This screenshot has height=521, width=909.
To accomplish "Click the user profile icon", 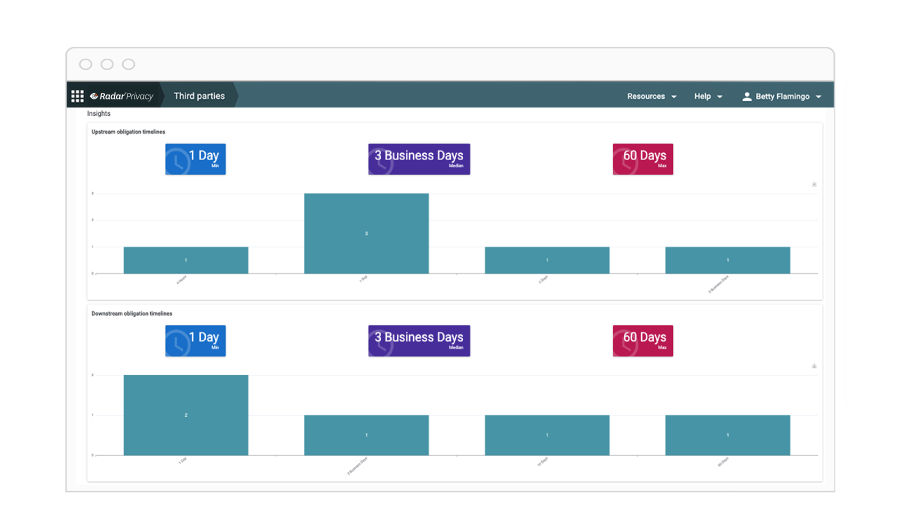I will (x=746, y=97).
